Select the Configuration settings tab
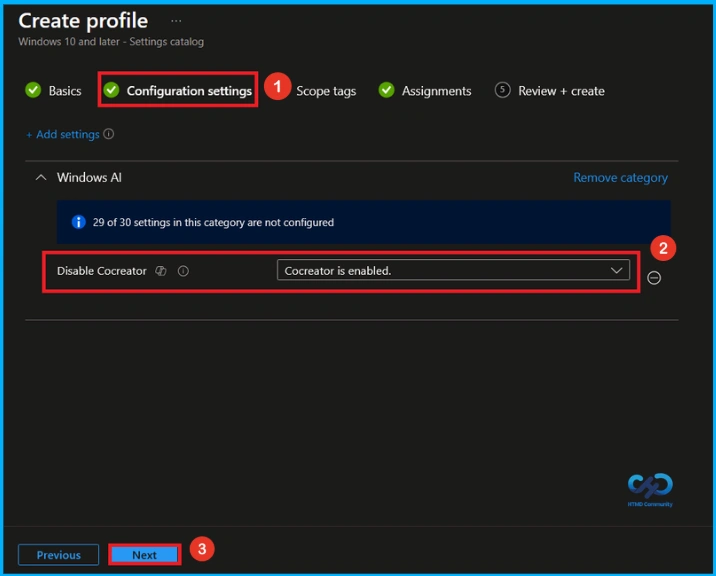The width and height of the screenshot is (716, 576). 189,91
